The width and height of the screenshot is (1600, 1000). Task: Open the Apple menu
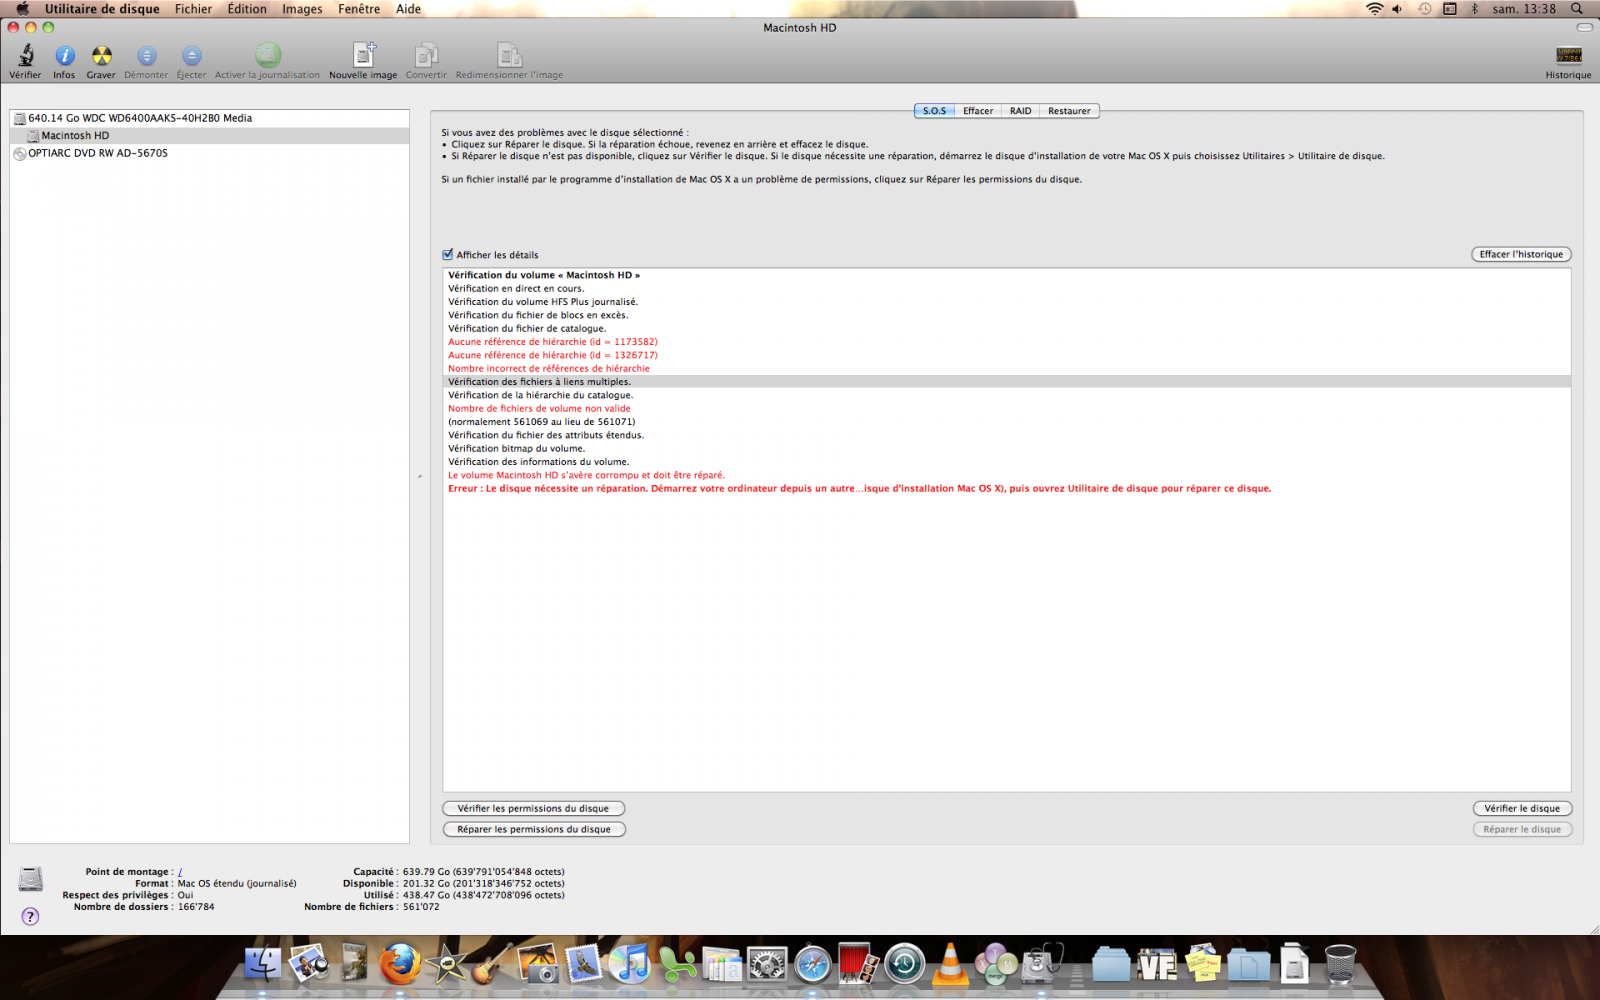pyautogui.click(x=22, y=9)
